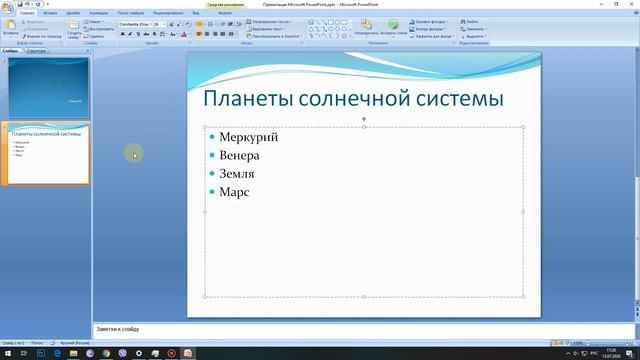The image size is (640, 360).
Task: Open Chrome from taskbar
Action: point(106,353)
